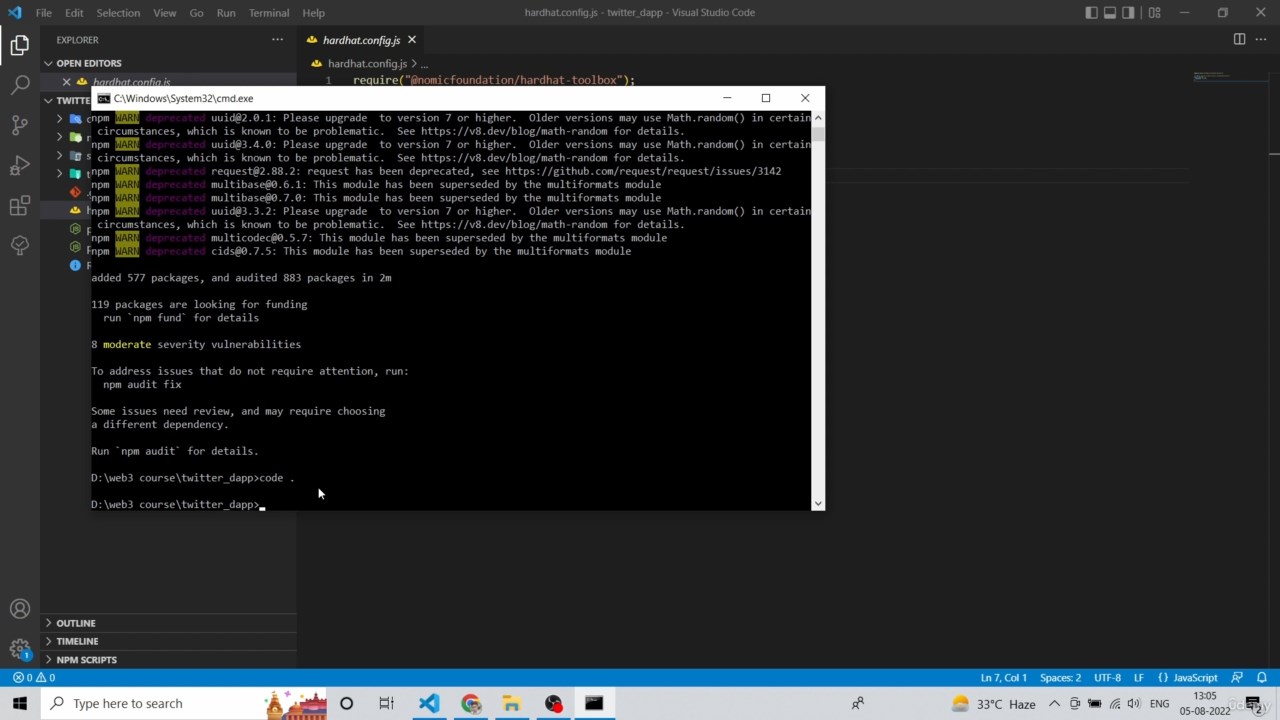
Task: Expand the Outline section
Action: [168, 623]
